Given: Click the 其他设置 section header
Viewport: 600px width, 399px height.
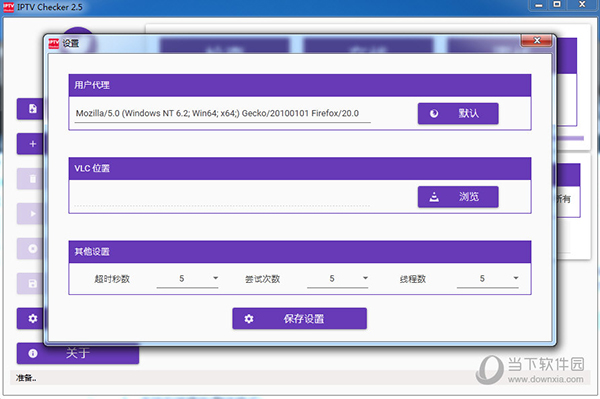Looking at the screenshot, I should (300, 252).
